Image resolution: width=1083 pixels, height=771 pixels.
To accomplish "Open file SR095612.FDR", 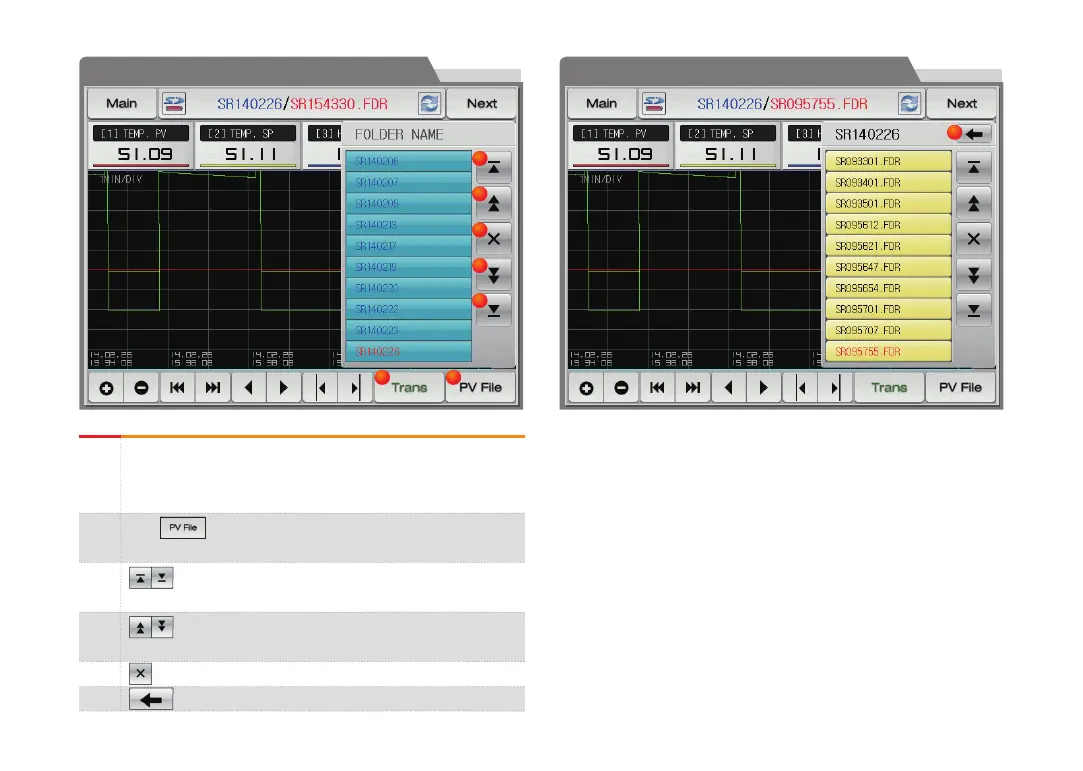I will tap(888, 225).
